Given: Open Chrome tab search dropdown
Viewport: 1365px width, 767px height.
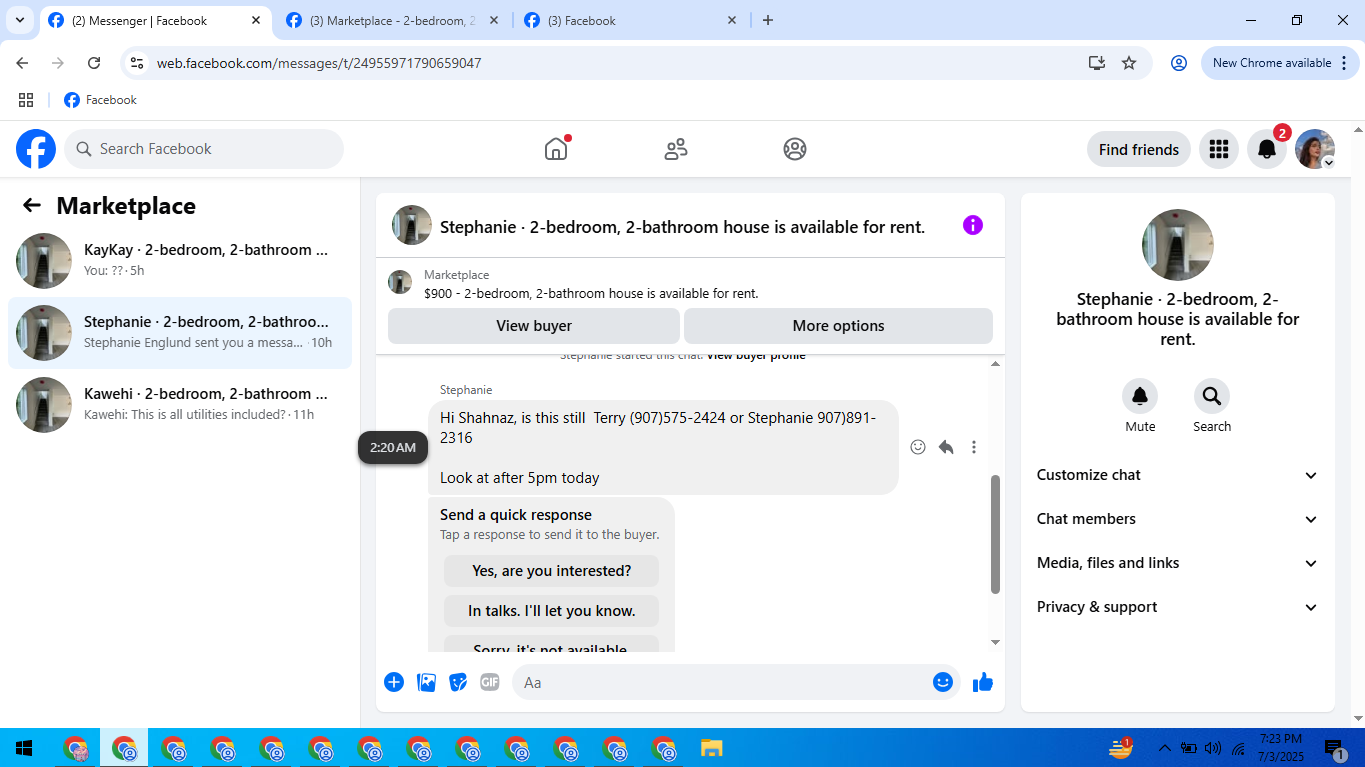Looking at the screenshot, I should pyautogui.click(x=19, y=20).
